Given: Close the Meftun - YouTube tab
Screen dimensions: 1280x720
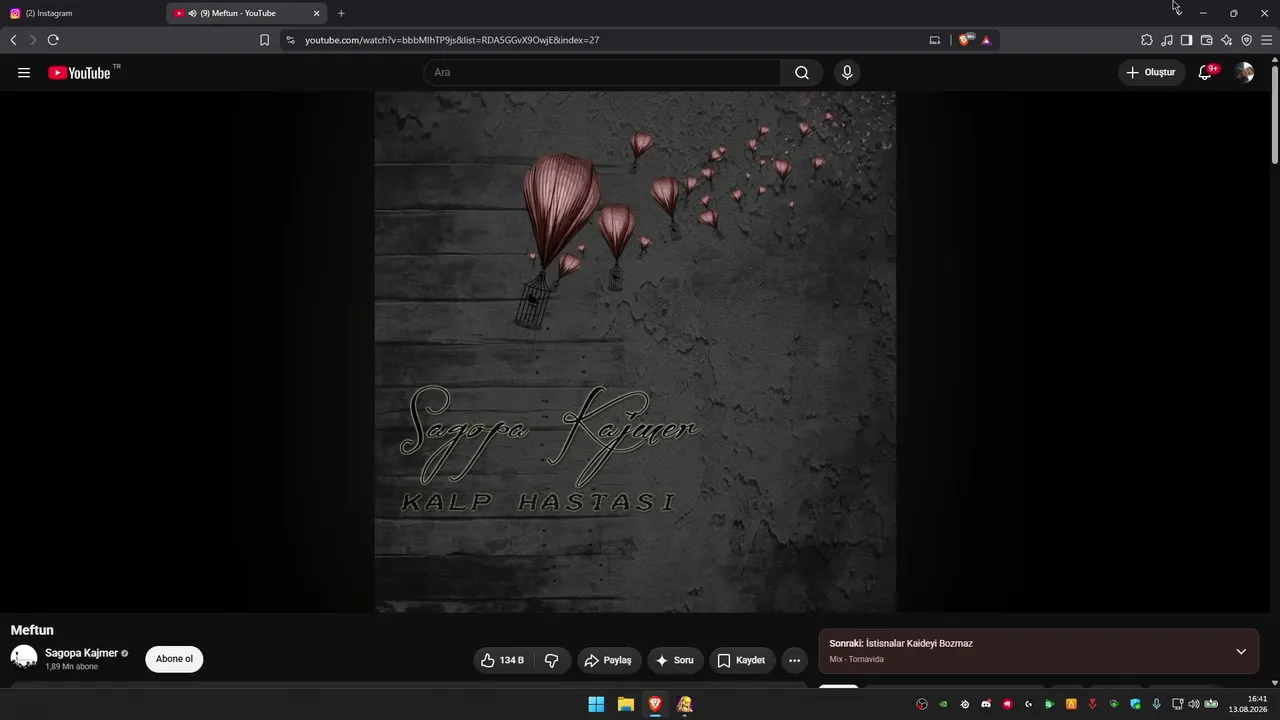Looking at the screenshot, I should (x=317, y=13).
